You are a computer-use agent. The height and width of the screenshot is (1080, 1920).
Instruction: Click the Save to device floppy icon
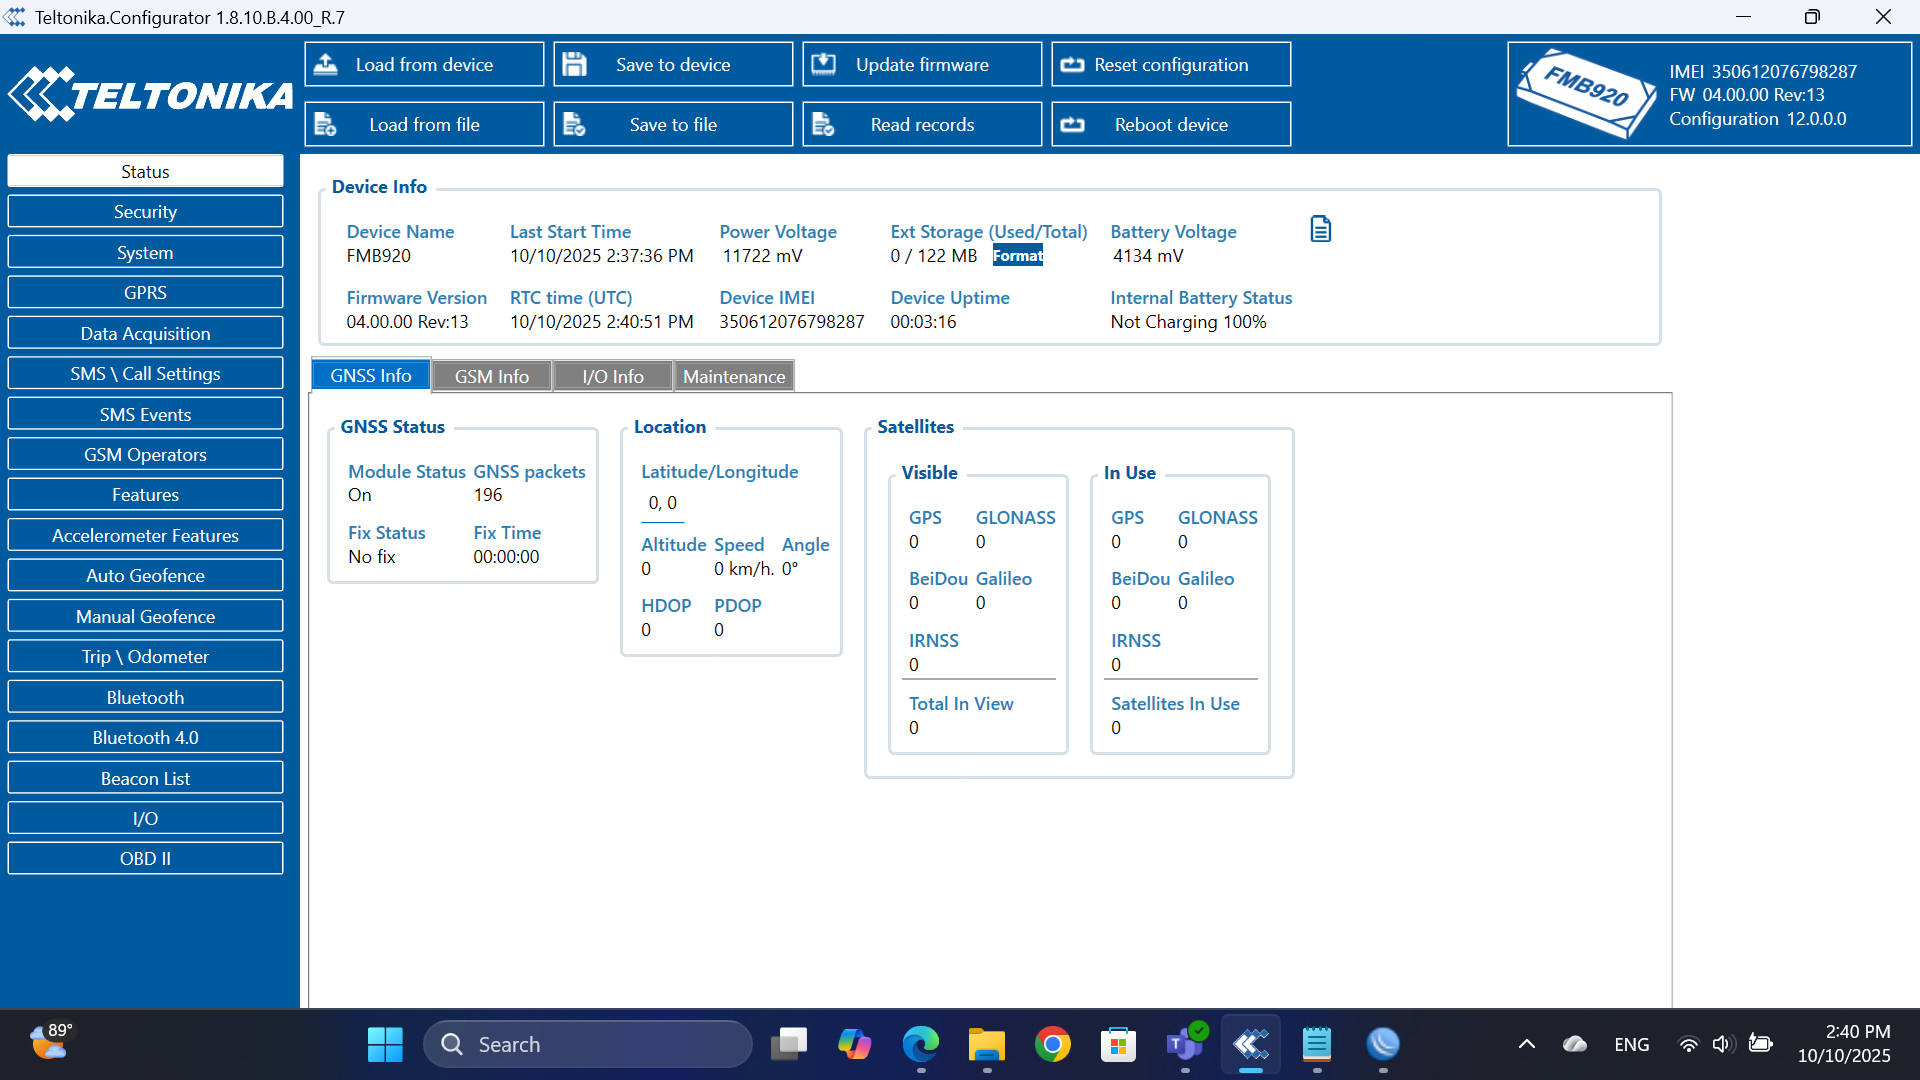(574, 65)
